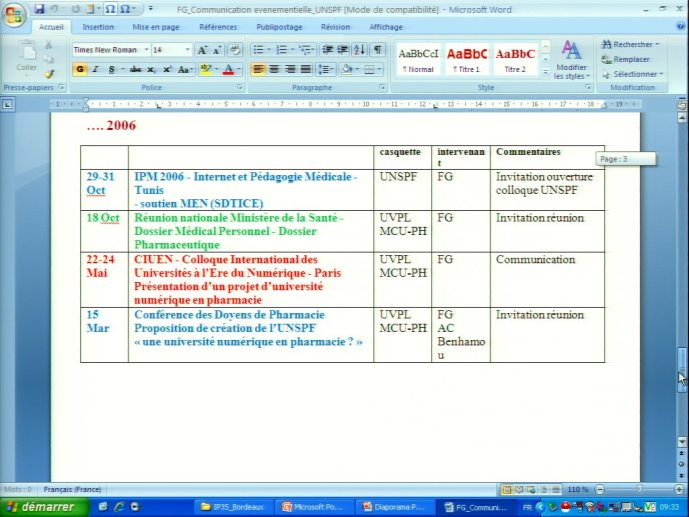
Task: Open the Révision tab
Action: (335, 27)
